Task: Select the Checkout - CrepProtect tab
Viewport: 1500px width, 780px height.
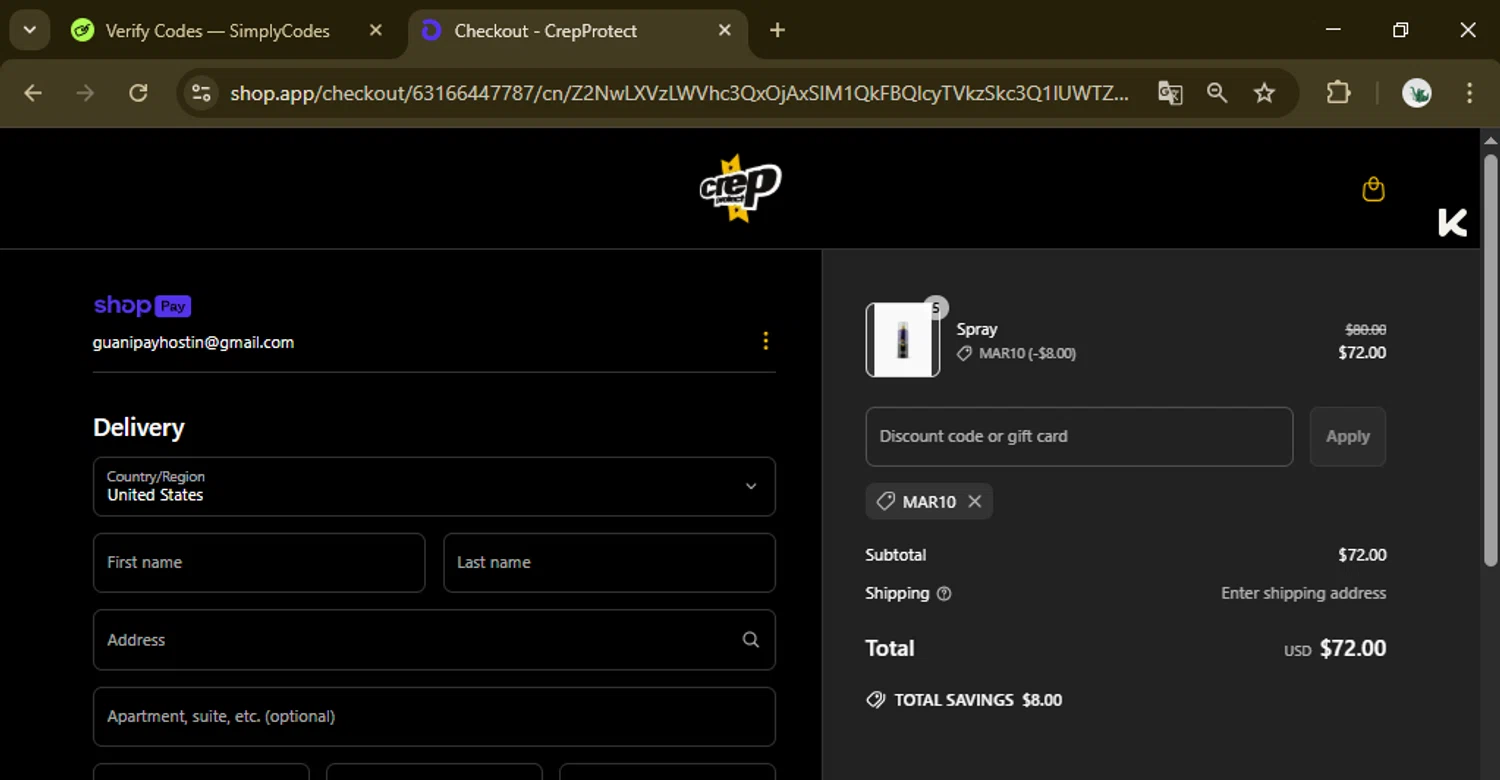Action: (x=546, y=31)
